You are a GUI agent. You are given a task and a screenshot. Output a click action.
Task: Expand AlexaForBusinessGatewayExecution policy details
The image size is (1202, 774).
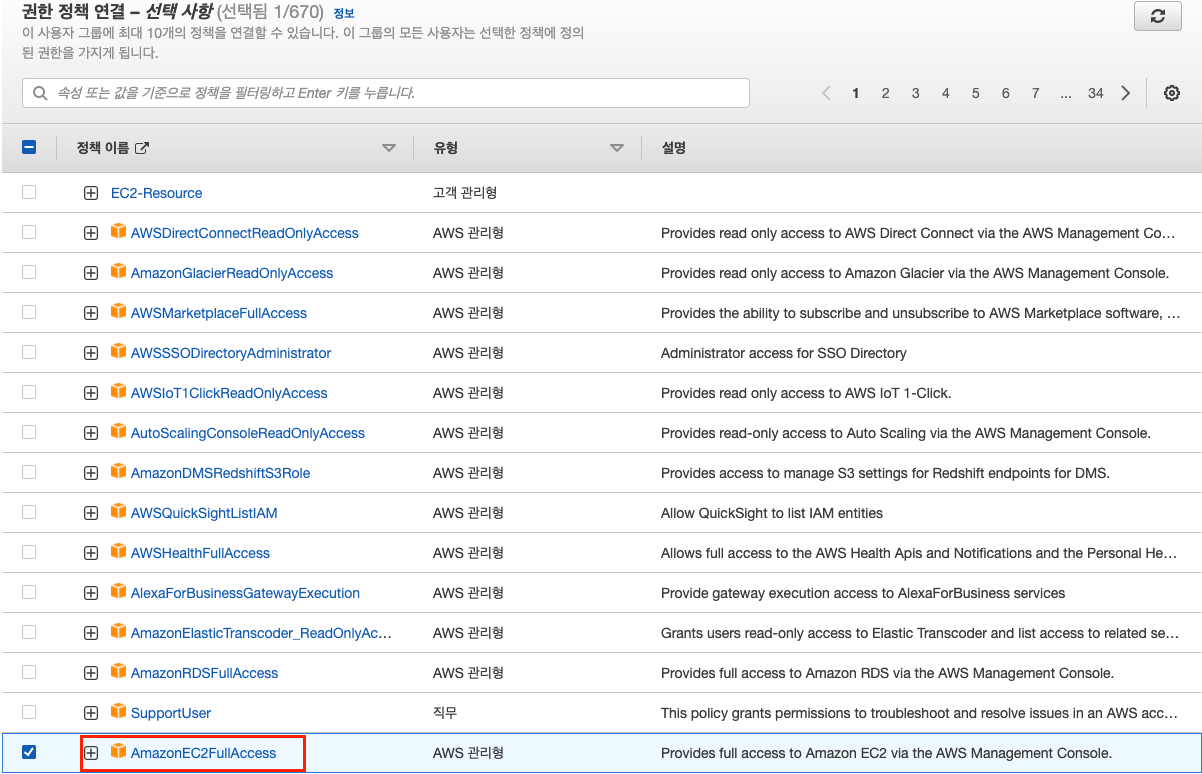pos(91,593)
